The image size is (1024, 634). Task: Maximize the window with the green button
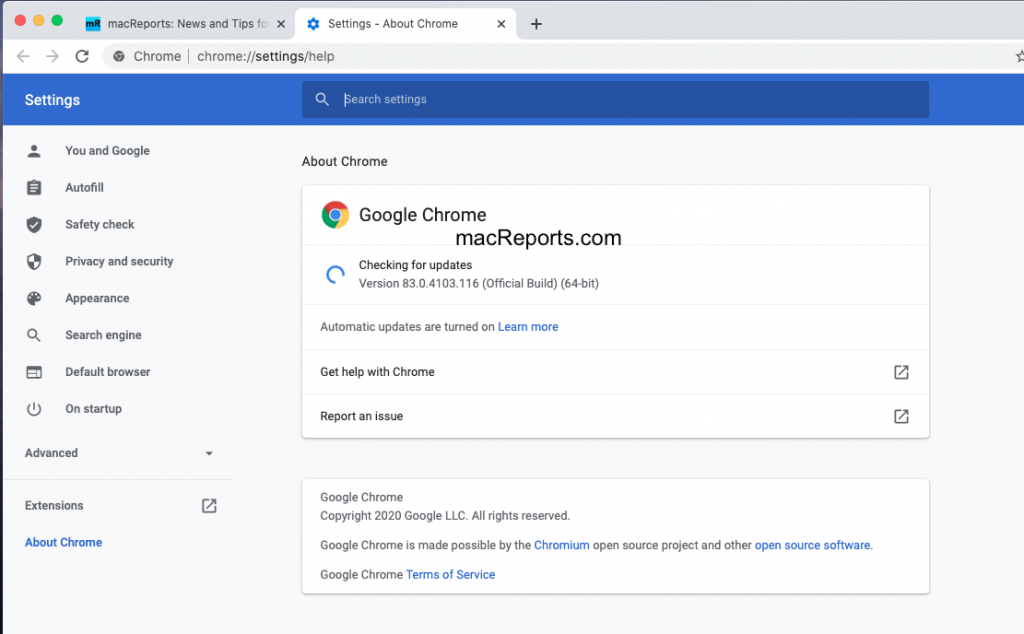tap(57, 20)
